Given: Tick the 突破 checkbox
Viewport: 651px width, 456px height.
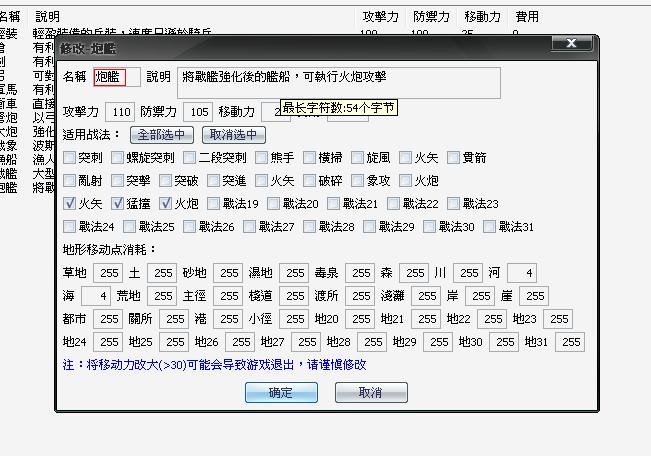Looking at the screenshot, I should pos(166,180).
